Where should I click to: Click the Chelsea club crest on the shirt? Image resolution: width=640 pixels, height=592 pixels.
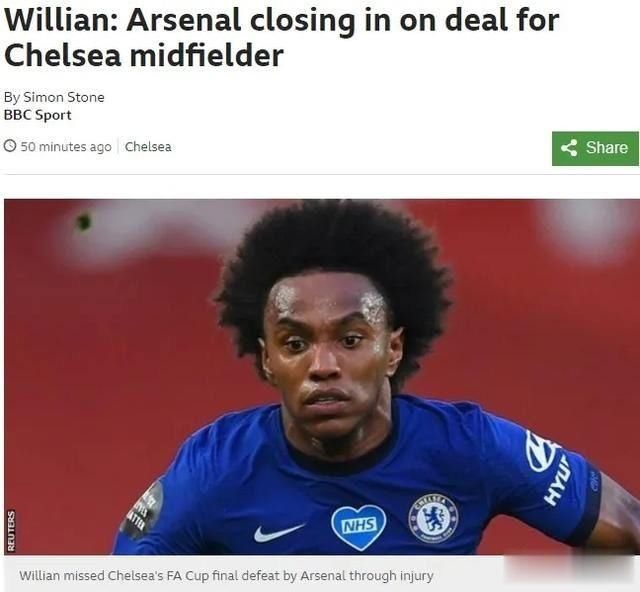click(433, 518)
